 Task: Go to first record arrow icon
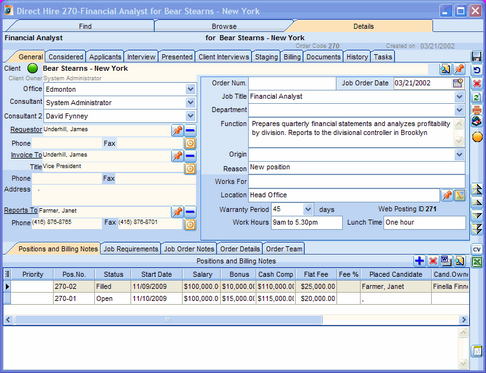point(477,189)
